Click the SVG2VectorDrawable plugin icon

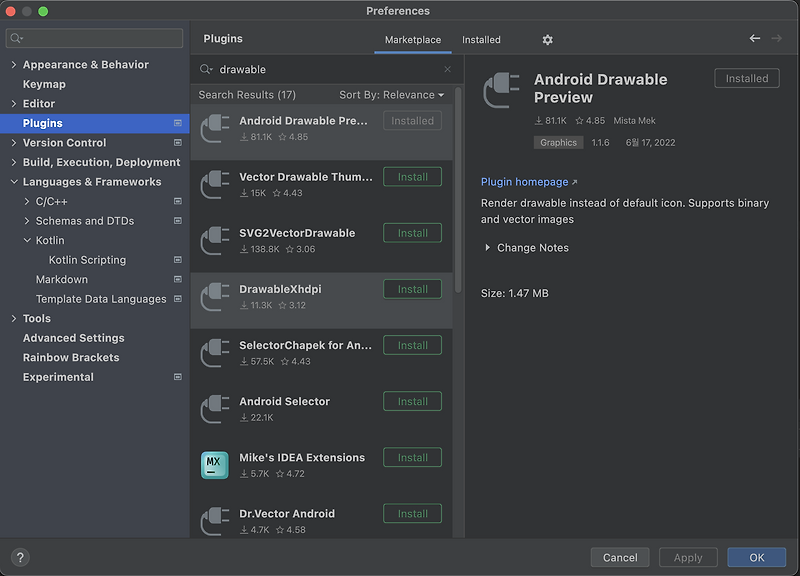(x=215, y=241)
